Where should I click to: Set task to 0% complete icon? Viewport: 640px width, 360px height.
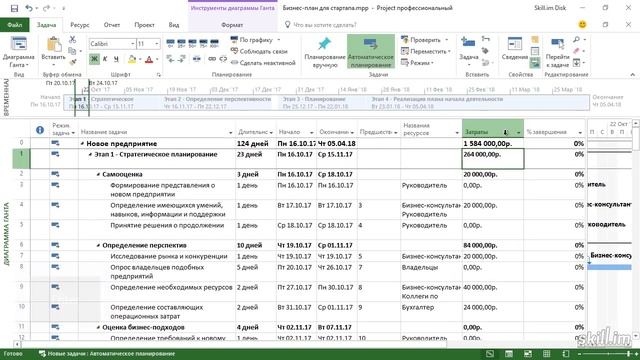coord(171,42)
